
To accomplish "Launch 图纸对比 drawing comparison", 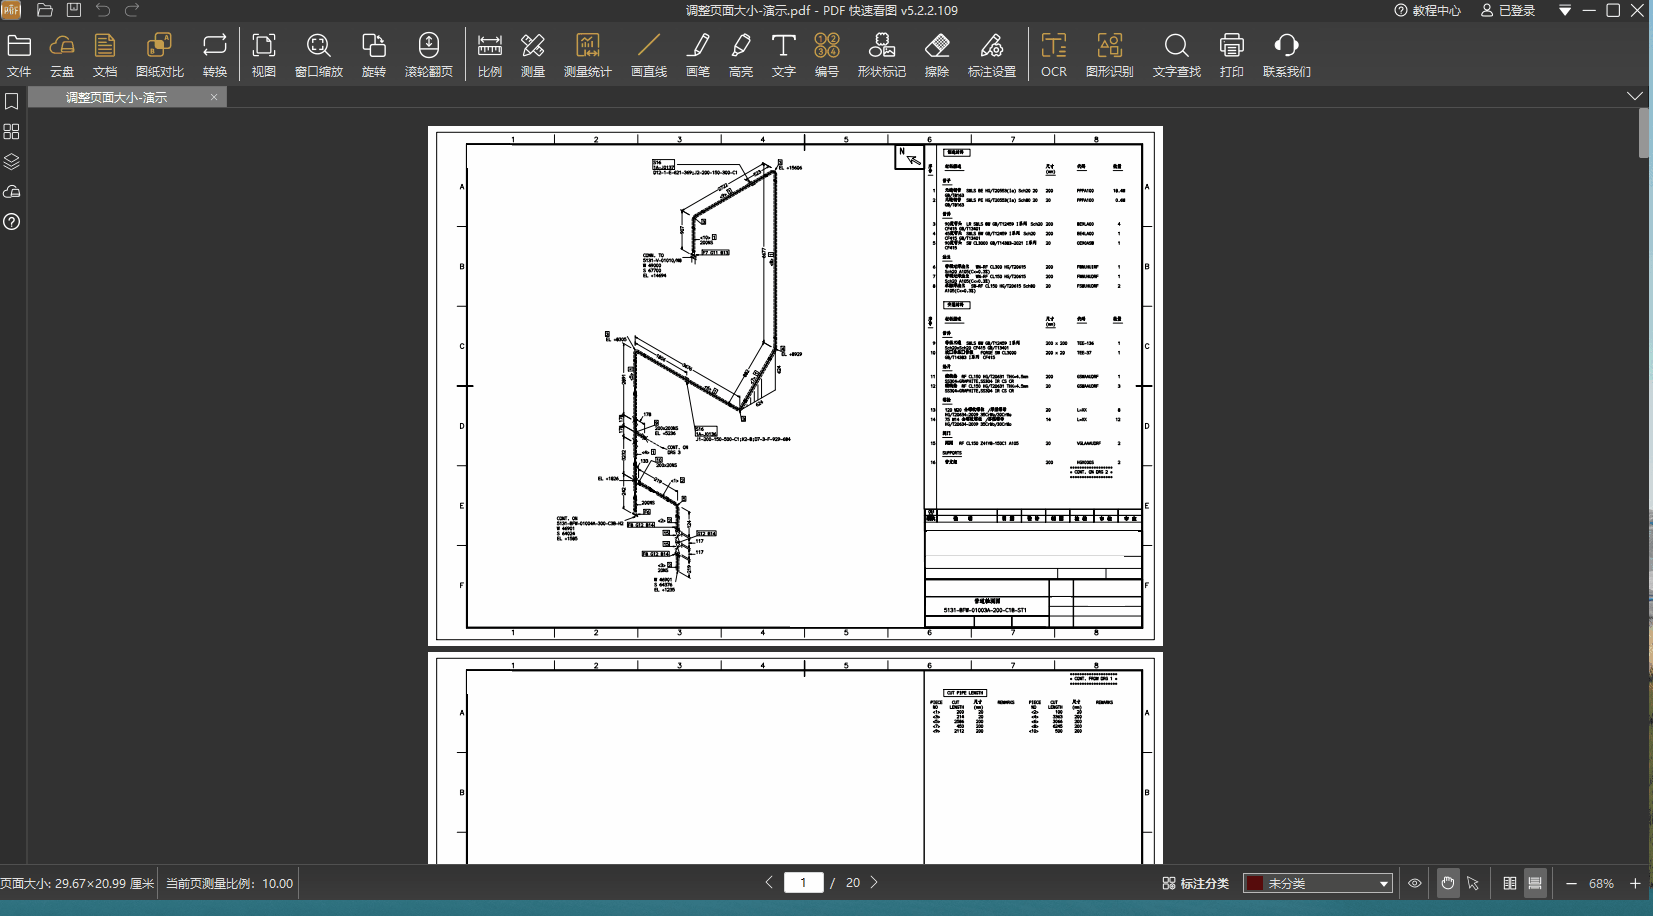I will pyautogui.click(x=160, y=55).
